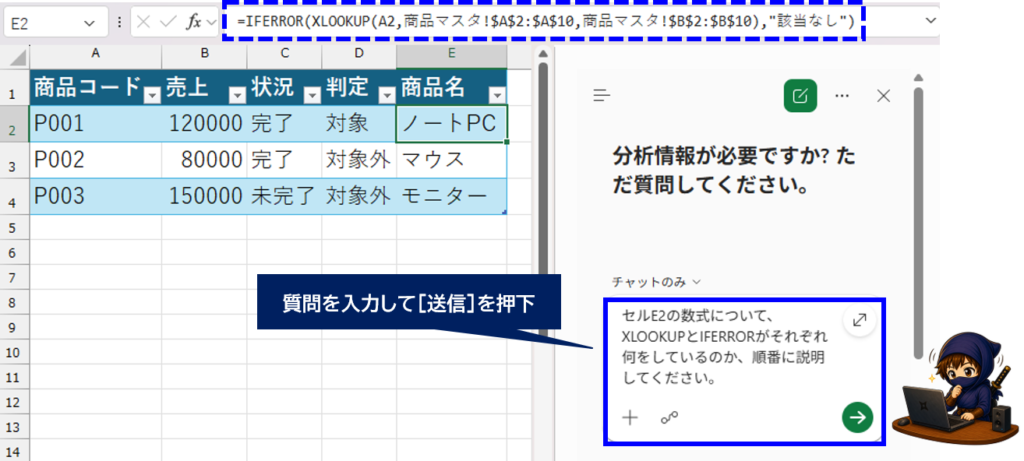Select cell containing P002
The width and height of the screenshot is (1024, 461).
tap(95, 159)
